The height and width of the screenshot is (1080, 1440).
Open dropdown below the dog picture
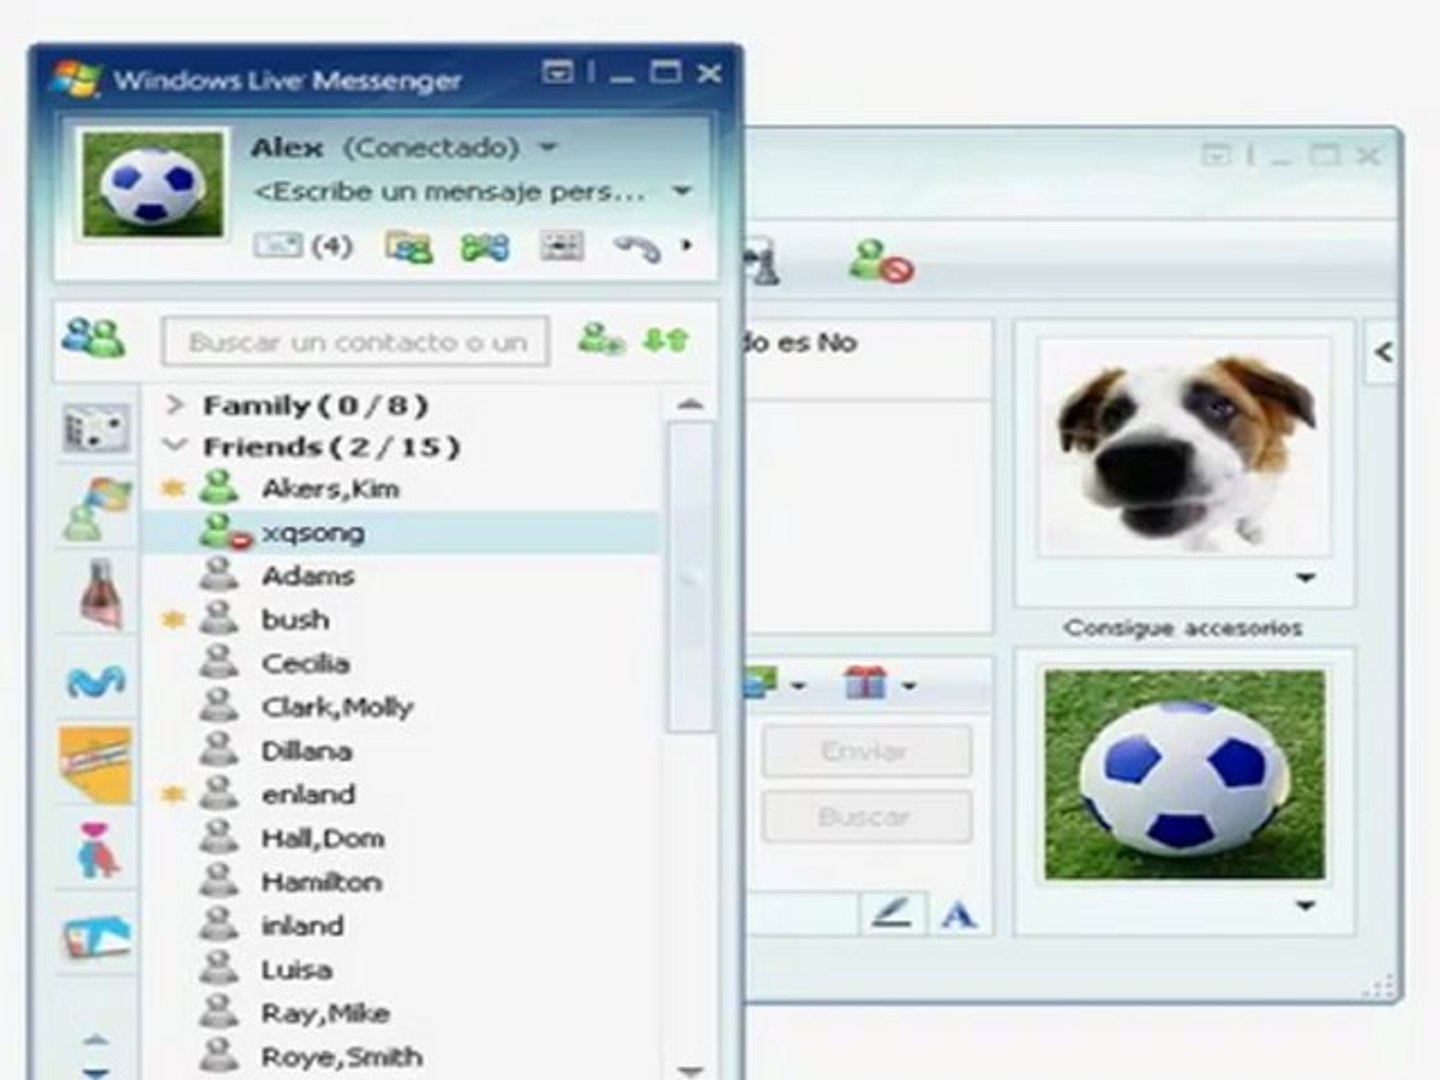[x=1305, y=578]
